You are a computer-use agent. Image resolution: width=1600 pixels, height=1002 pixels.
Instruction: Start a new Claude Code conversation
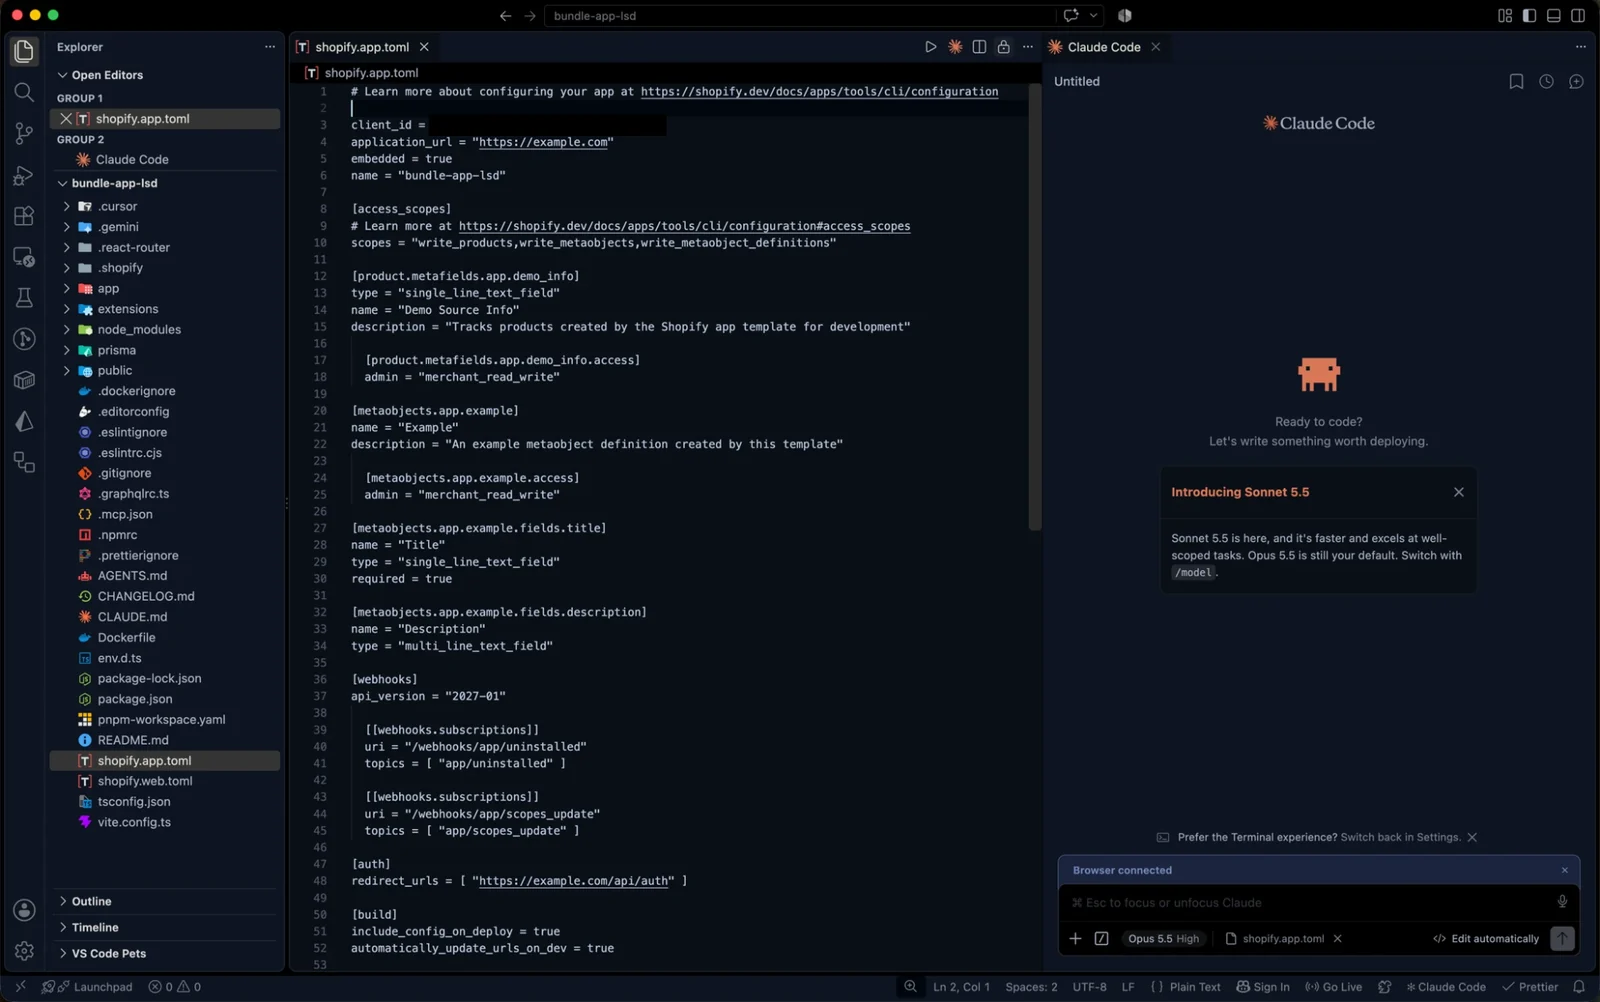point(1576,82)
